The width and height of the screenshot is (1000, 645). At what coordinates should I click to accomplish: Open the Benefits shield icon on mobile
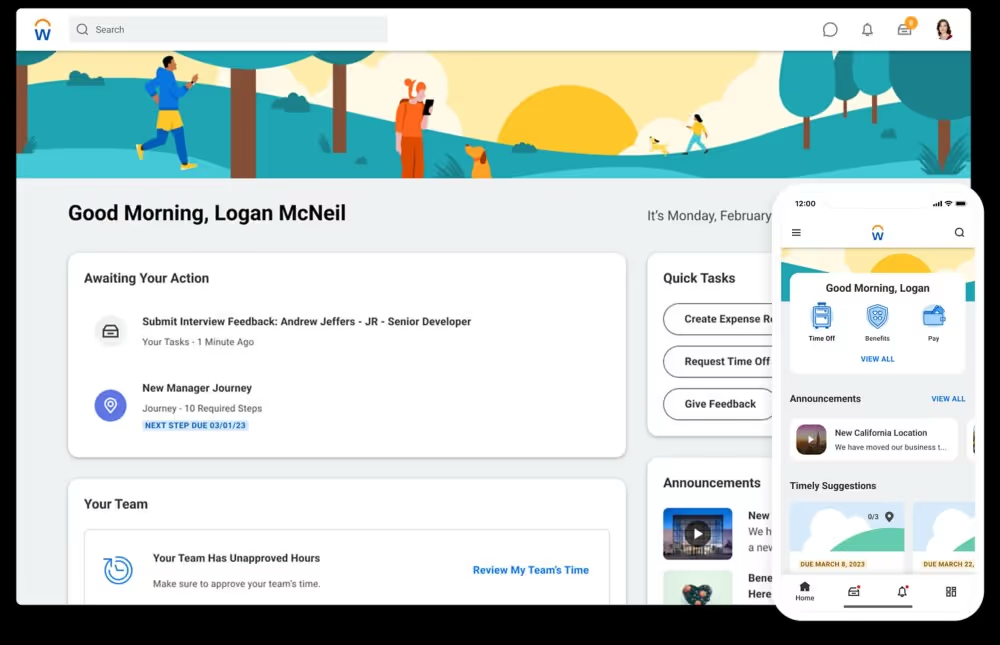tap(878, 323)
